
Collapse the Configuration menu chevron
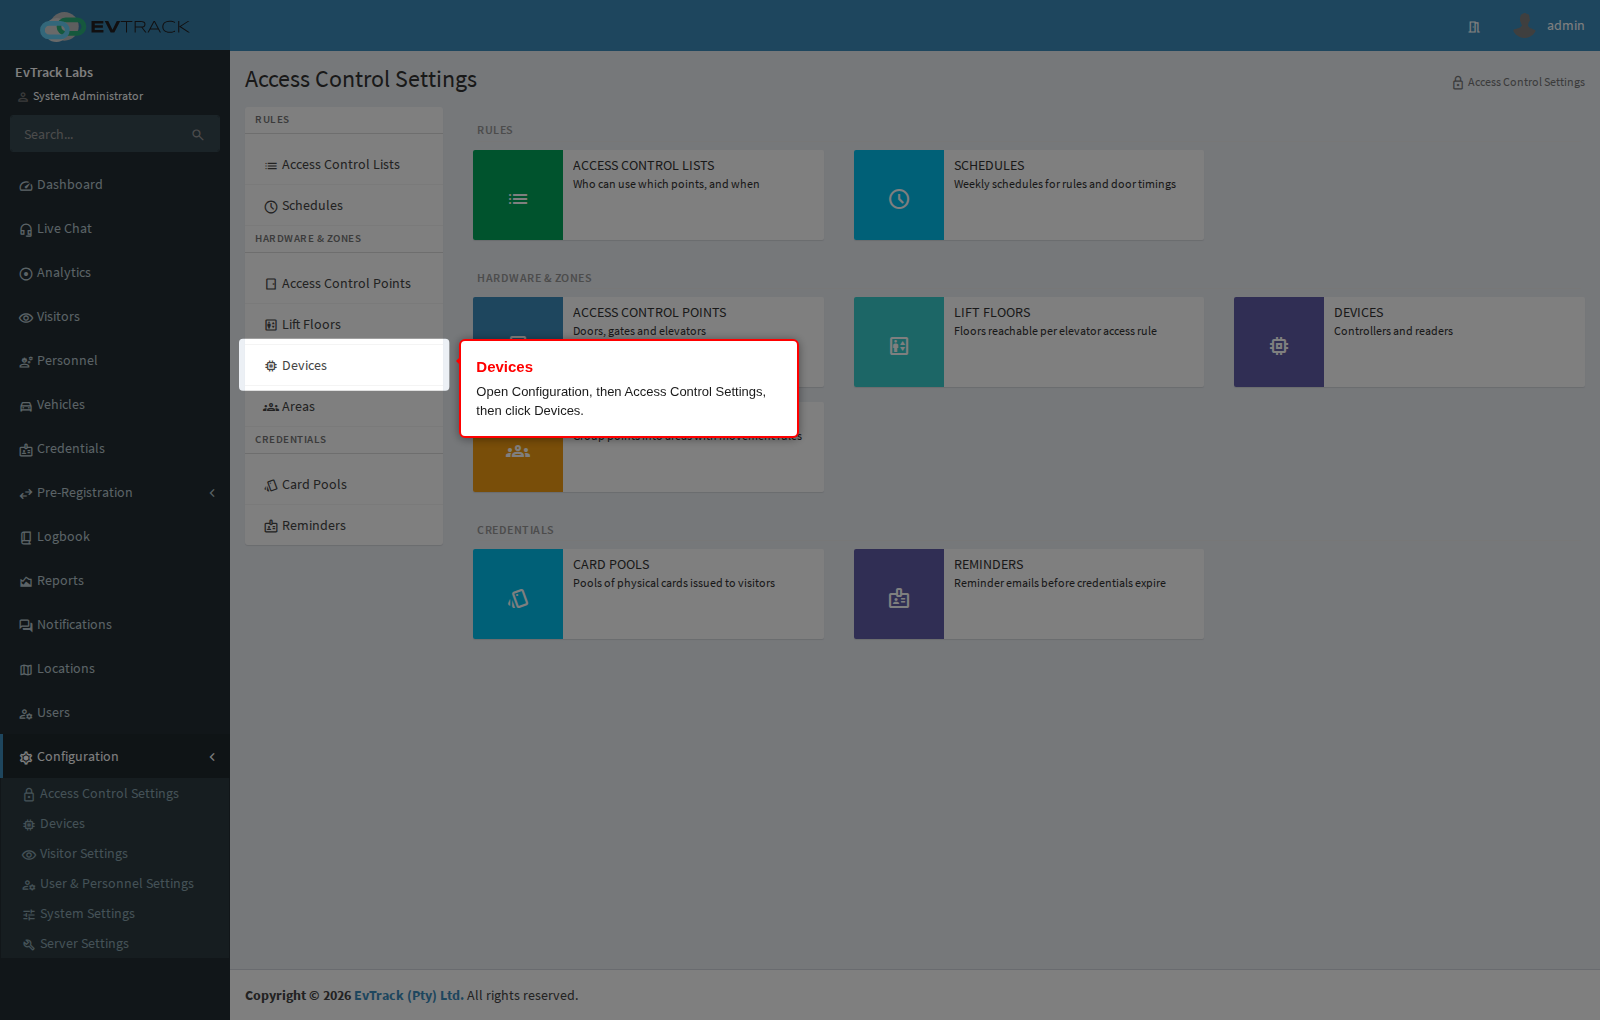pyautogui.click(x=212, y=757)
